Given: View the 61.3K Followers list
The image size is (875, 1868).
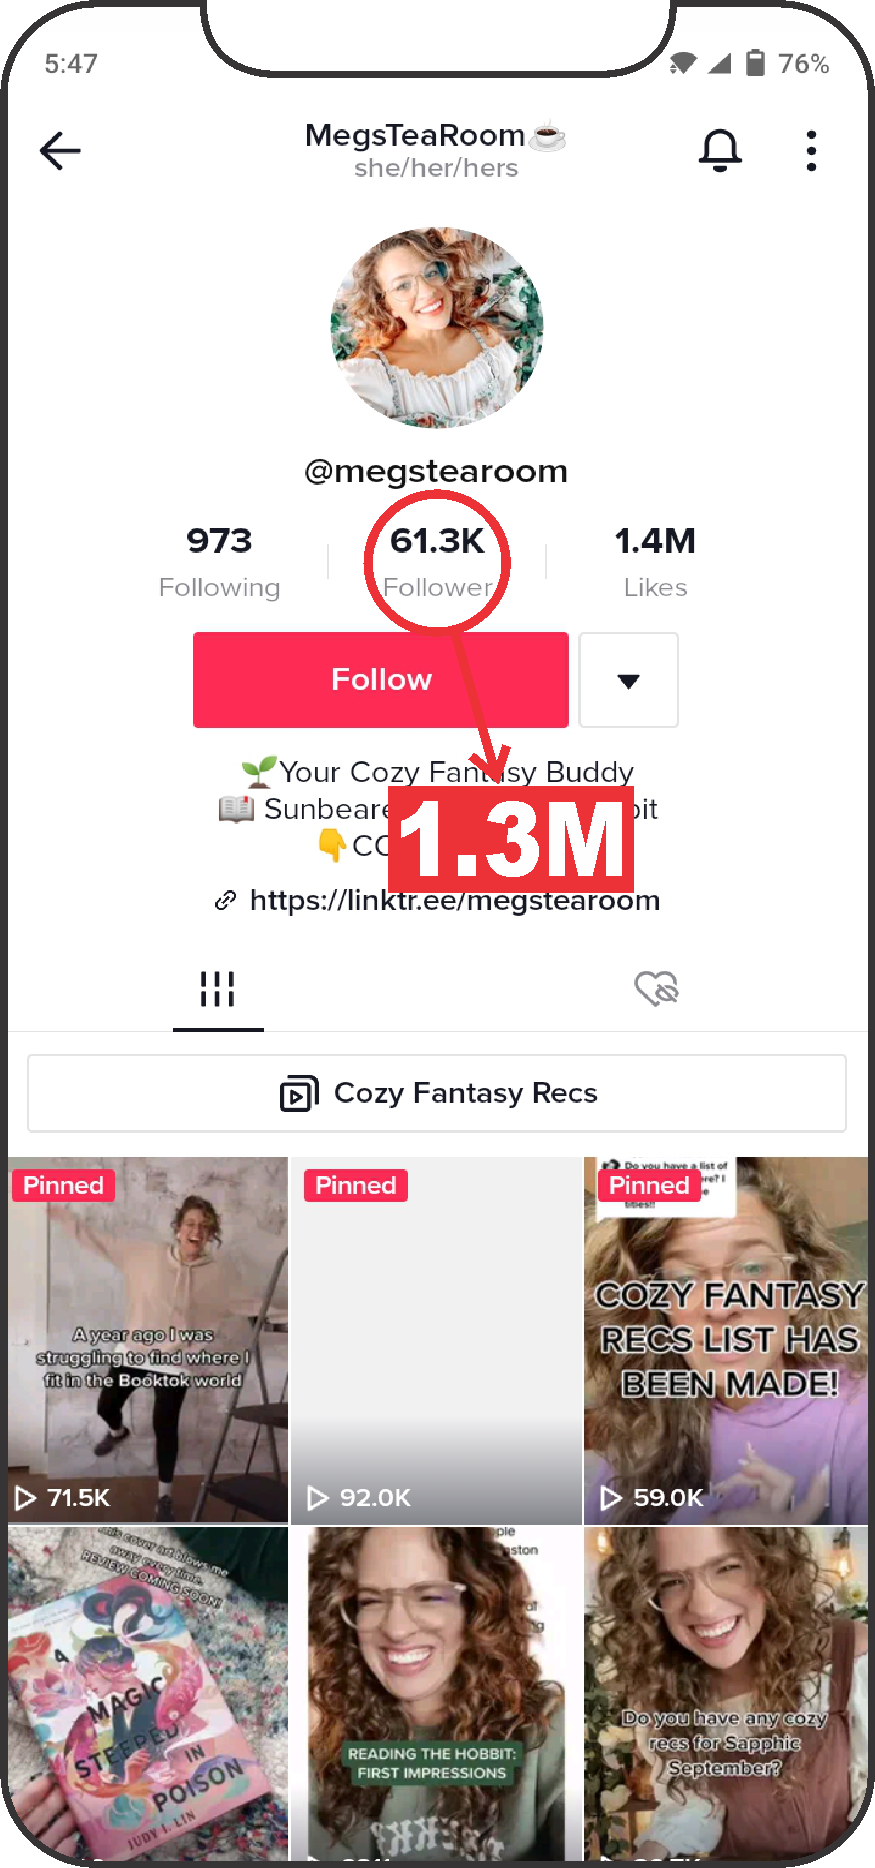Looking at the screenshot, I should 437,561.
